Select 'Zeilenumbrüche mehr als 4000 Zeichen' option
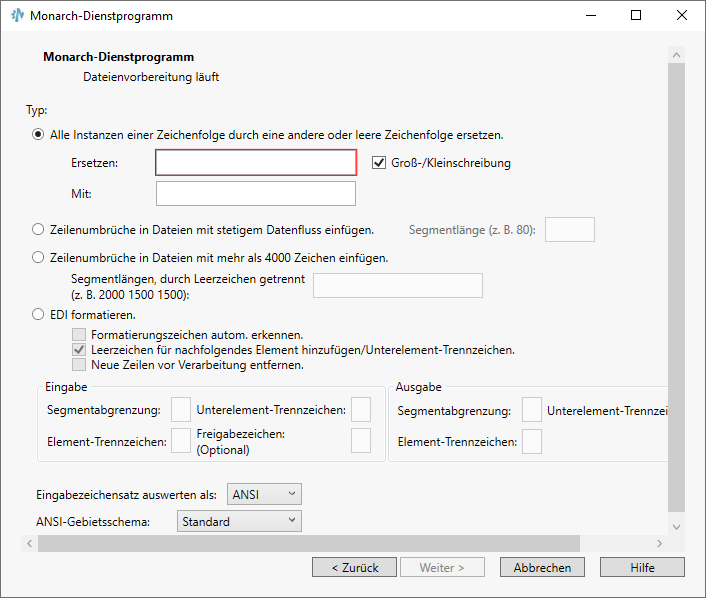 (38, 258)
